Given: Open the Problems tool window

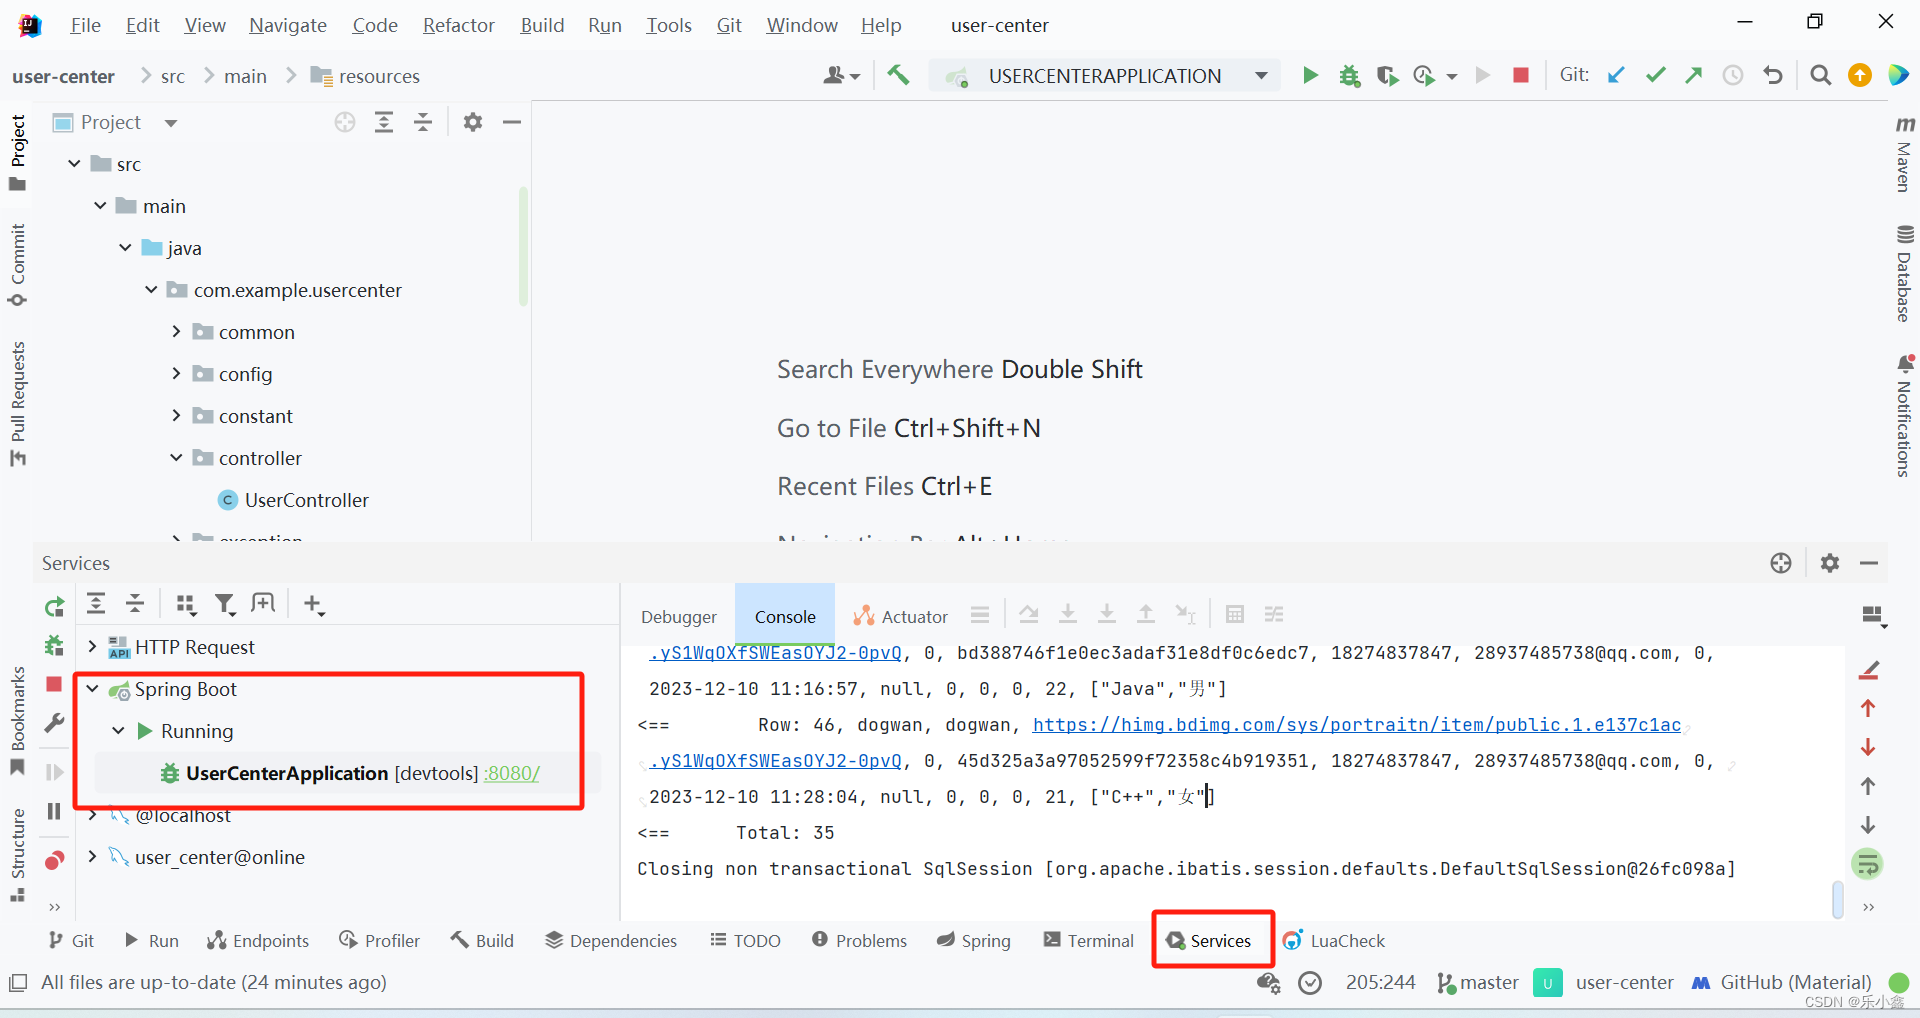Looking at the screenshot, I should point(860,941).
